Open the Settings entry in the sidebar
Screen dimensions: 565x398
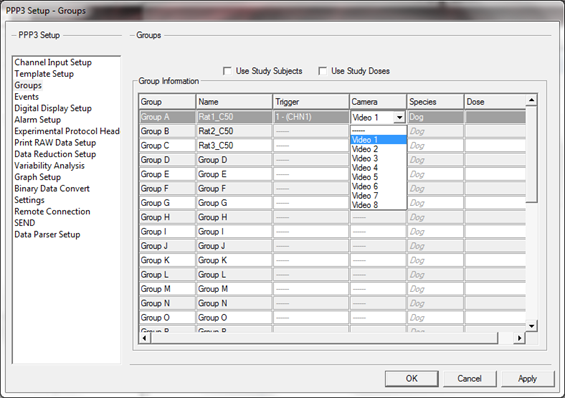pos(29,200)
